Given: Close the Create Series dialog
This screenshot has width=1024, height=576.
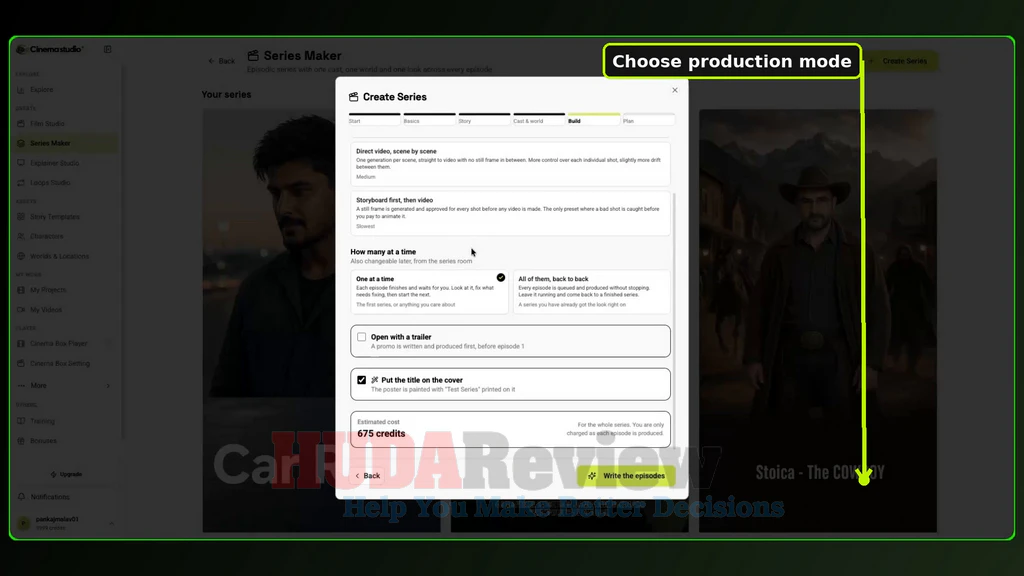Looking at the screenshot, I should (x=675, y=90).
